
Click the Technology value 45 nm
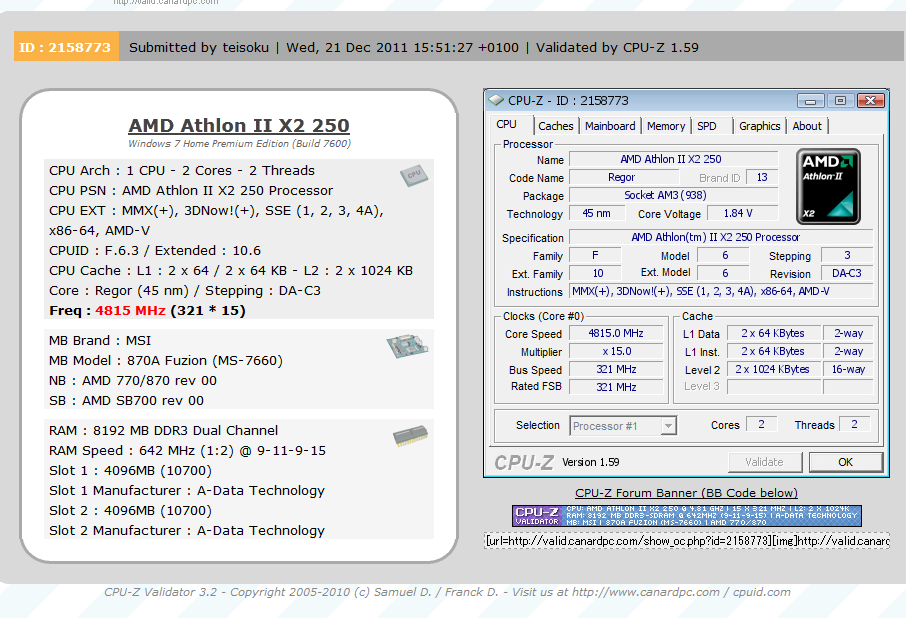(x=597, y=213)
